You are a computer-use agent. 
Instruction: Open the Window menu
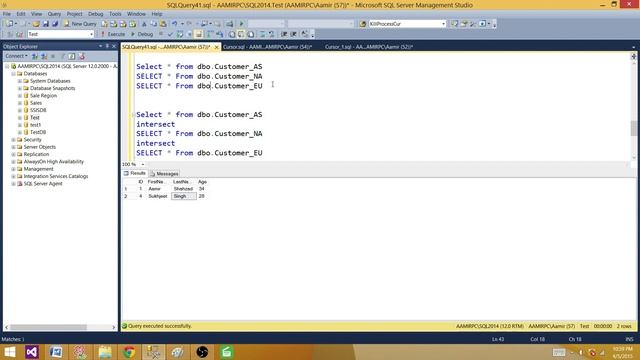[x=136, y=14]
